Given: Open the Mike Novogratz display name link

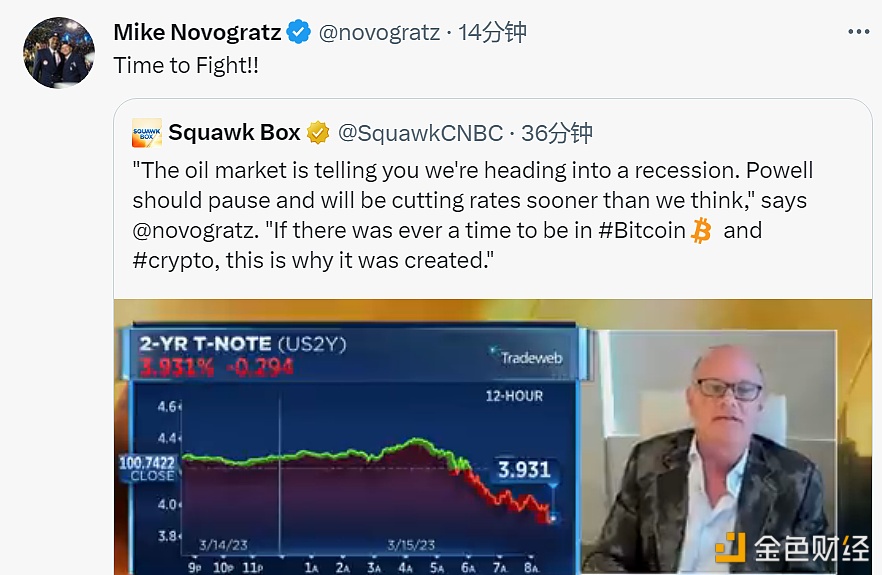Looking at the screenshot, I should coord(197,32).
